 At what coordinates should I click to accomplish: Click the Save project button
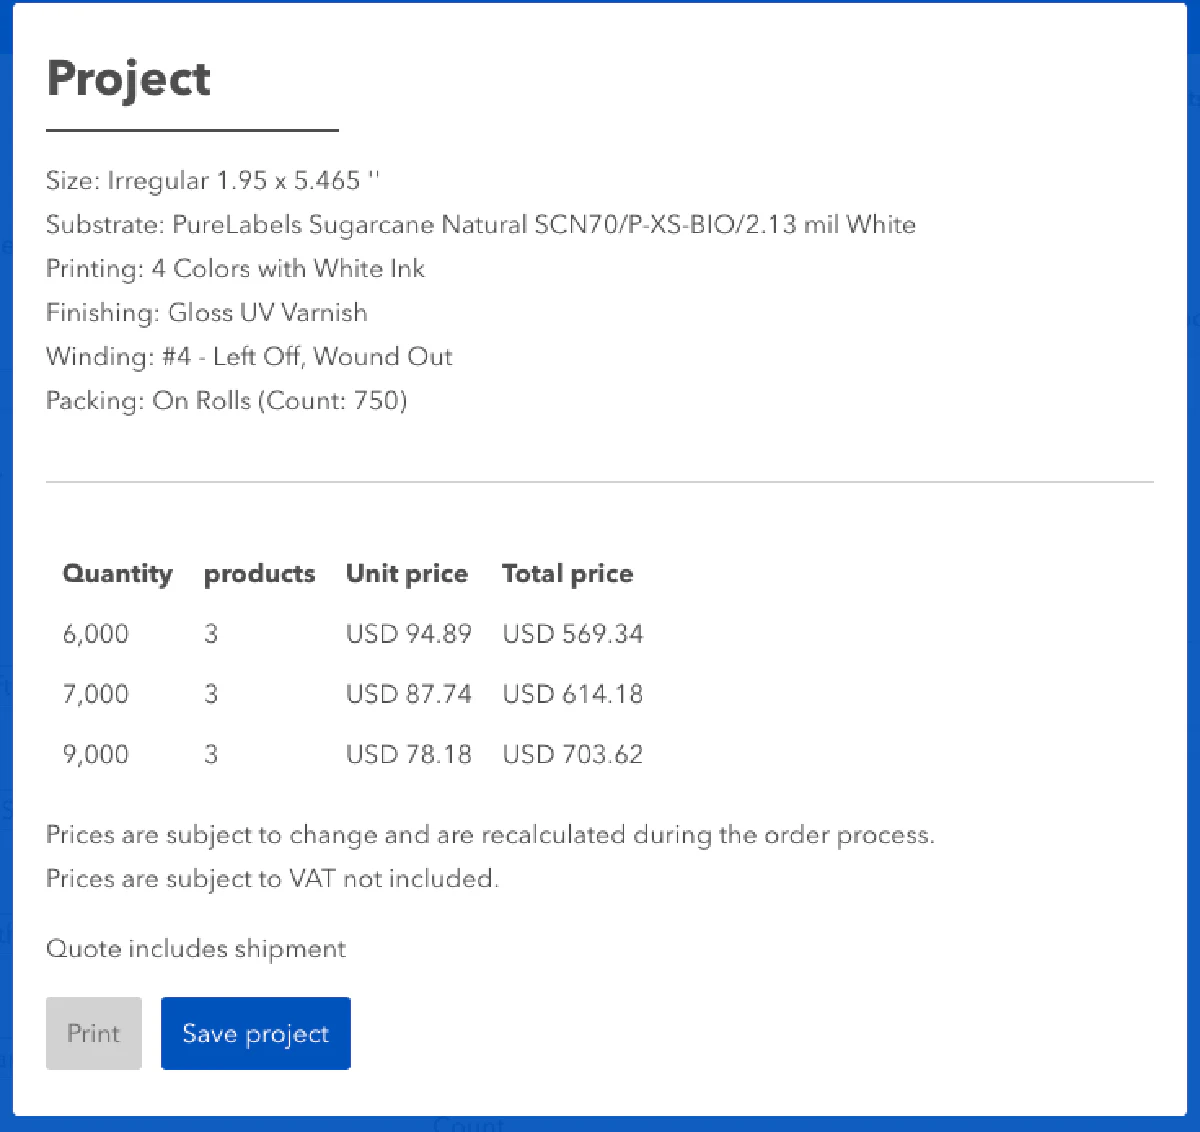[x=255, y=1033]
